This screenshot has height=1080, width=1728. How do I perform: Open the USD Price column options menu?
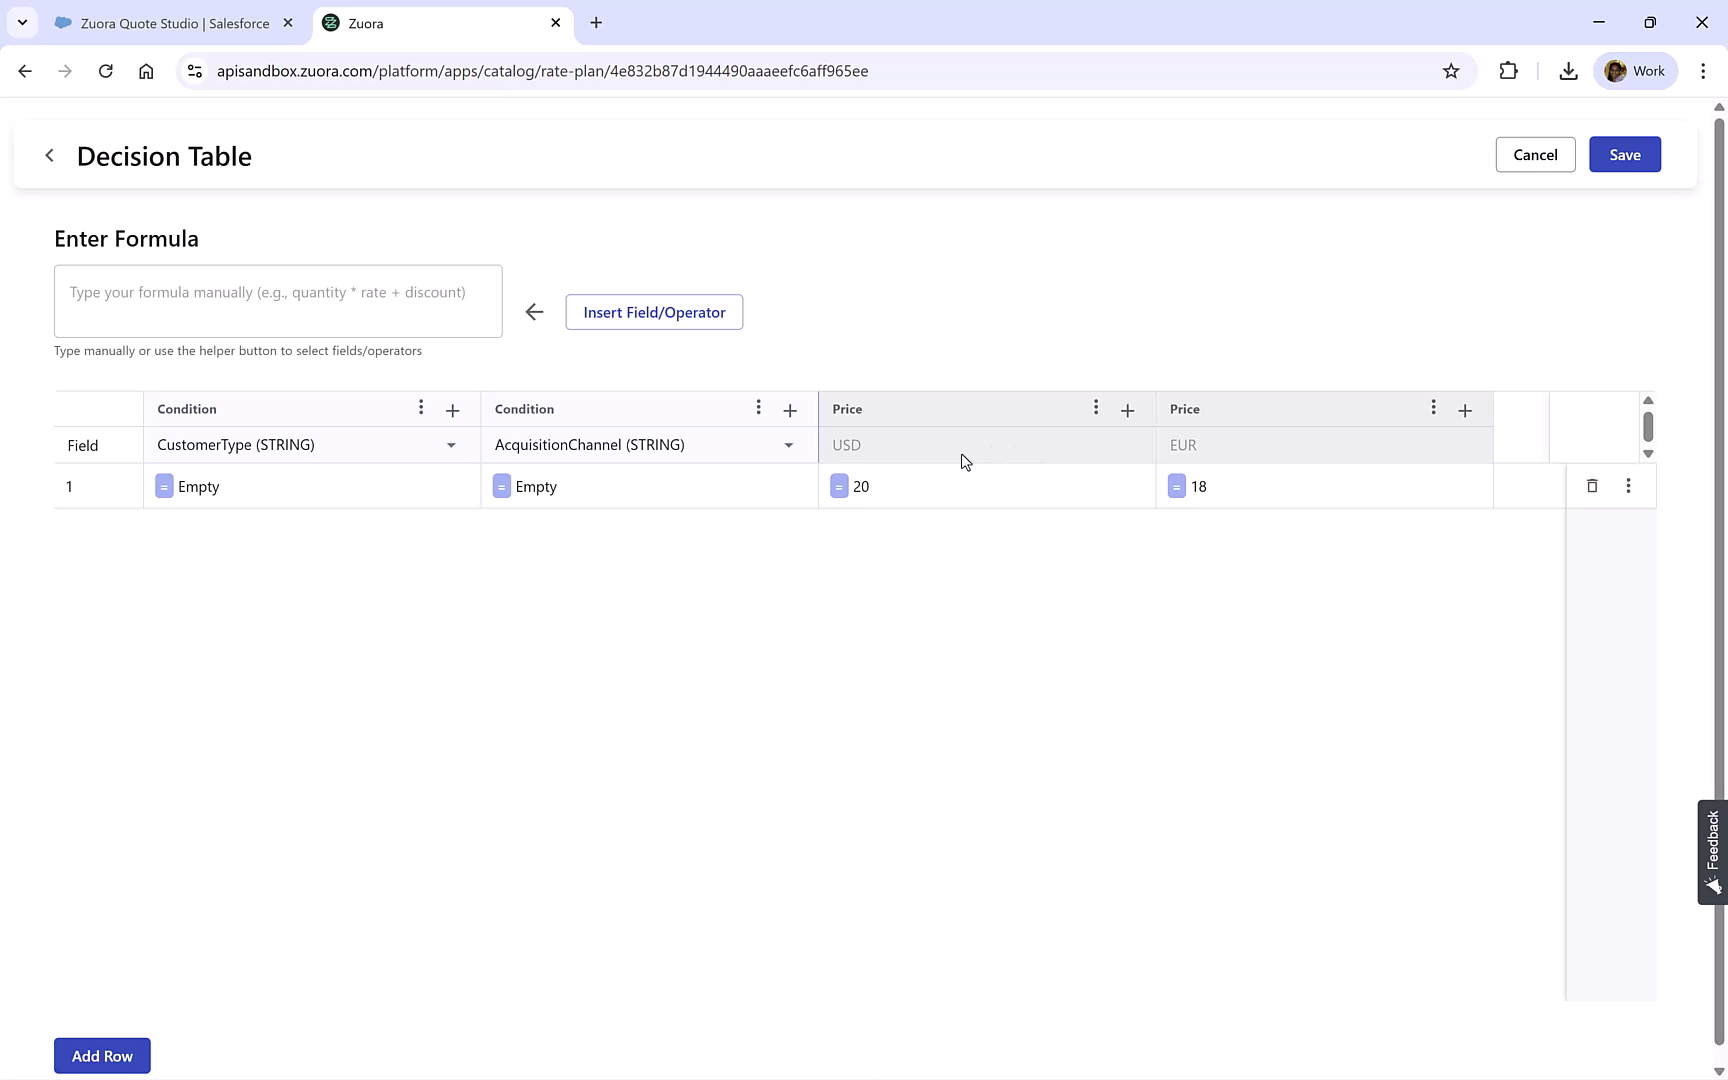pos(1096,408)
